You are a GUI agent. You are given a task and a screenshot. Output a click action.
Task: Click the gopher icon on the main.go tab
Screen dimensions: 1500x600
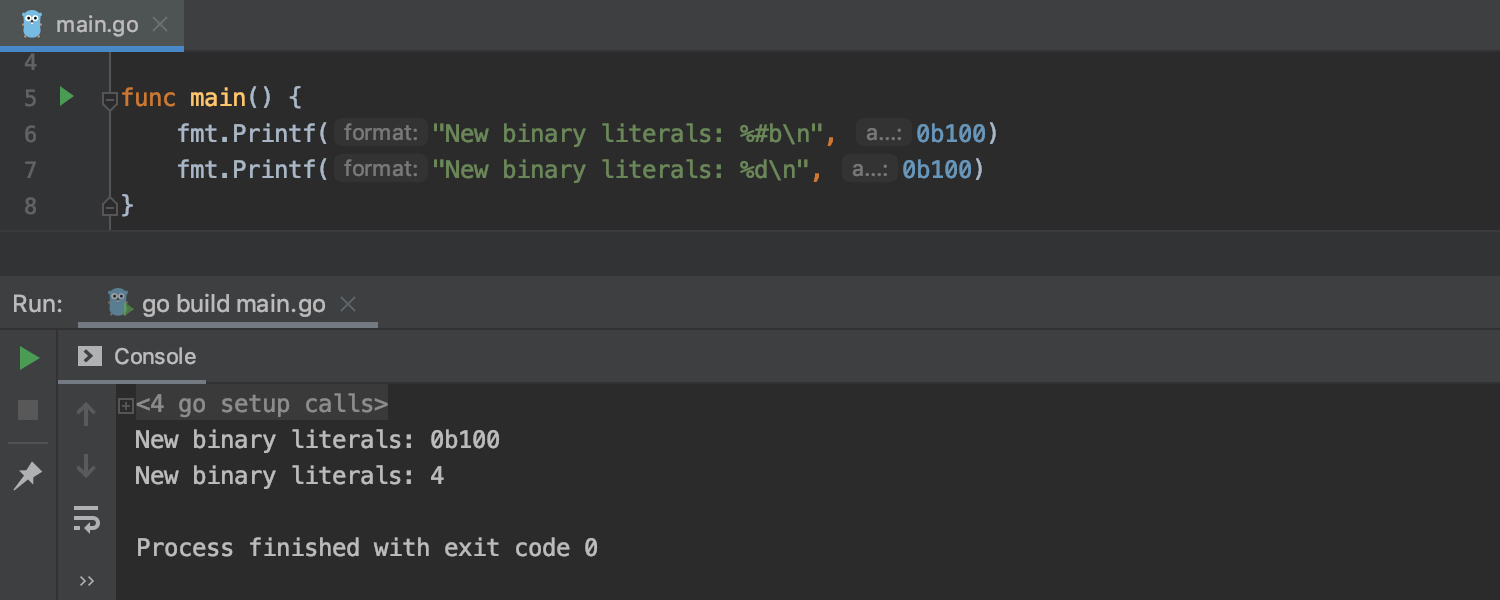[32, 24]
